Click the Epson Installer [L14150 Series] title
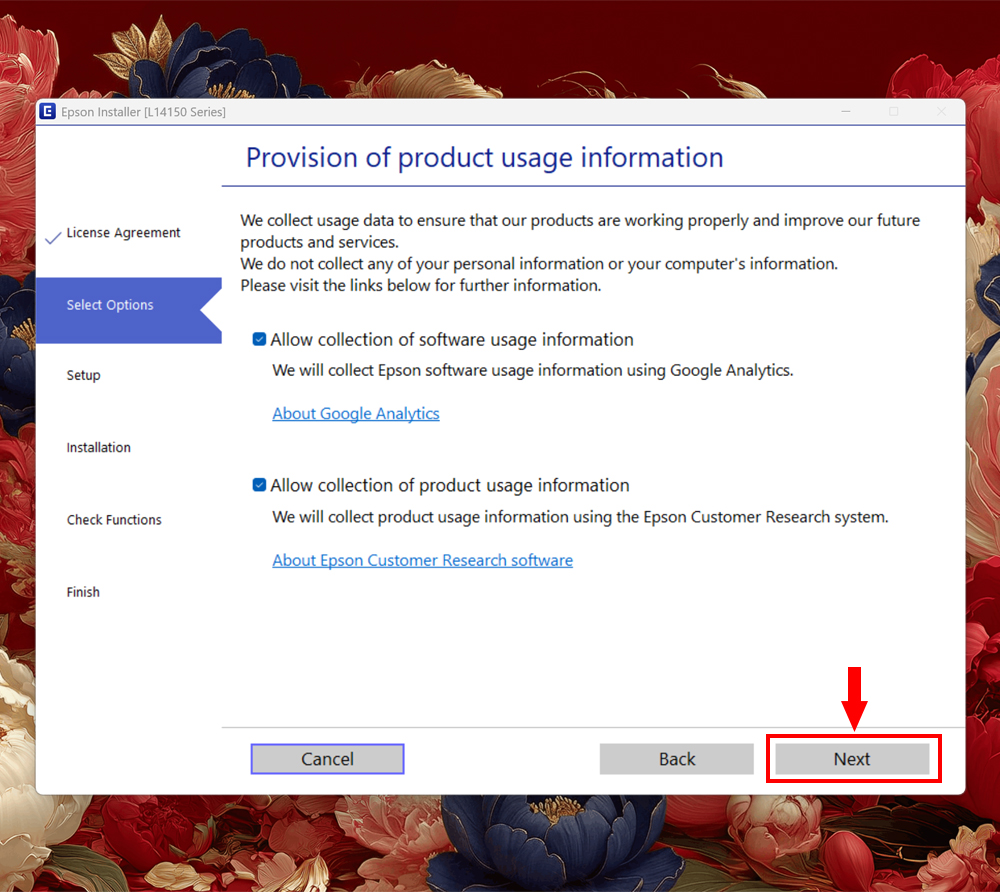 (143, 112)
